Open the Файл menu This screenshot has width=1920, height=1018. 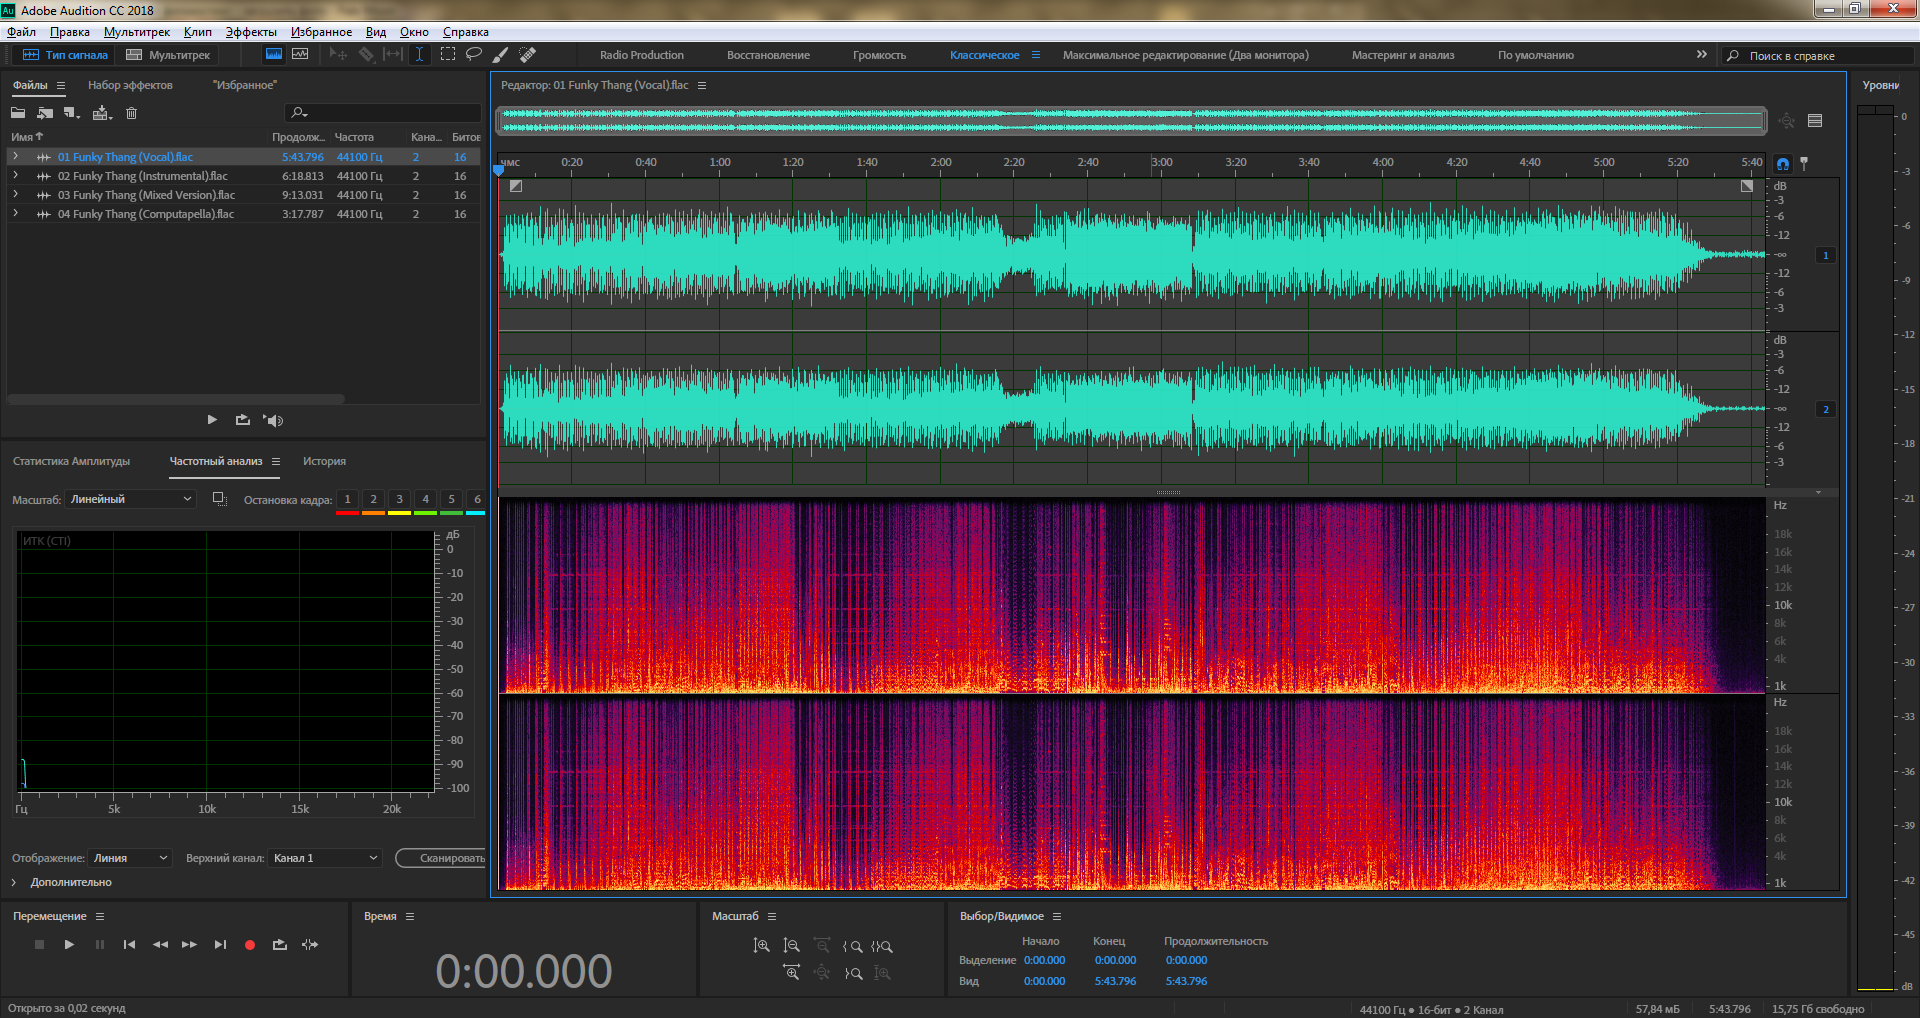(21, 32)
